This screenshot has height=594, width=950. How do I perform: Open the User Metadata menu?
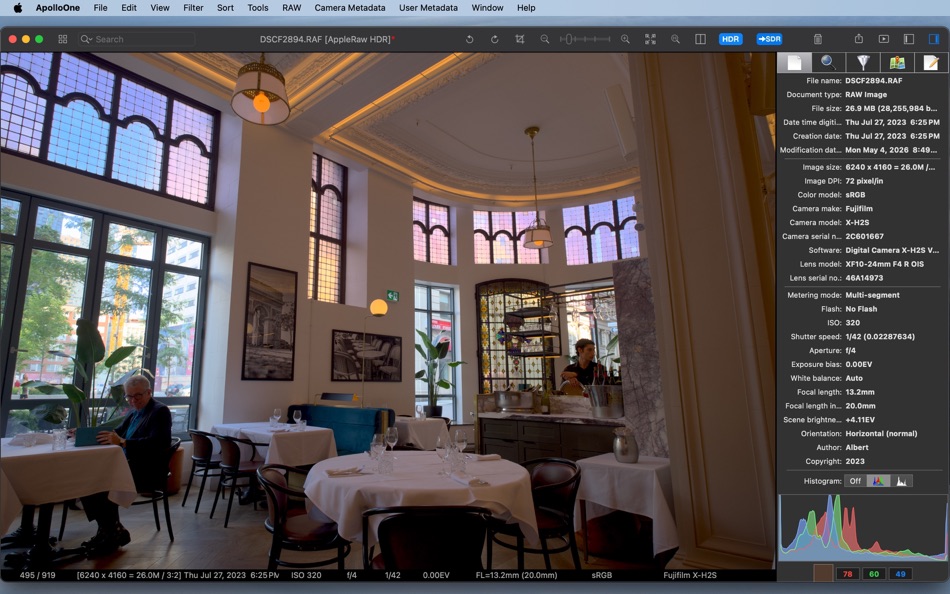tap(428, 8)
